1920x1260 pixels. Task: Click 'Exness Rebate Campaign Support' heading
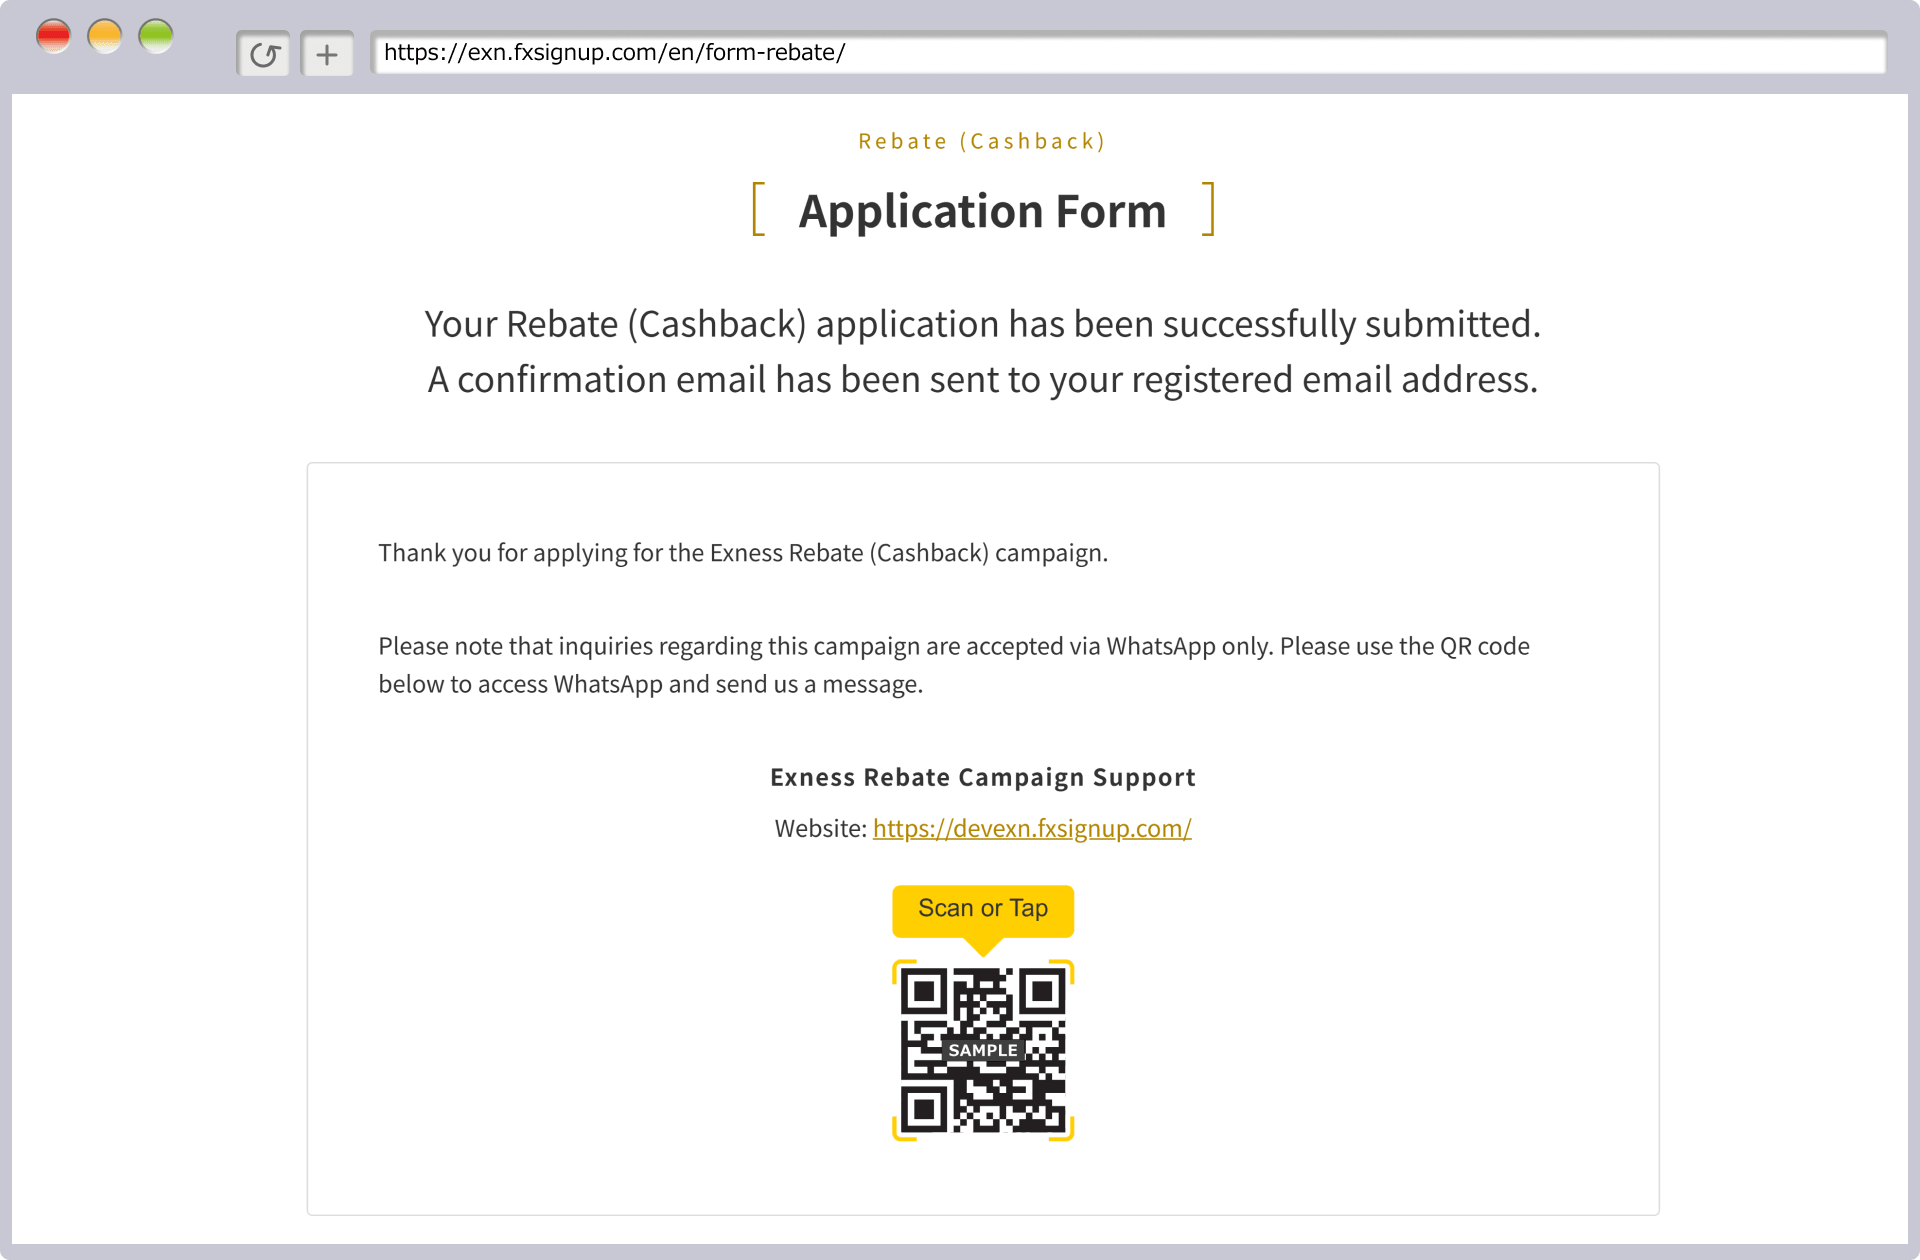coord(983,777)
